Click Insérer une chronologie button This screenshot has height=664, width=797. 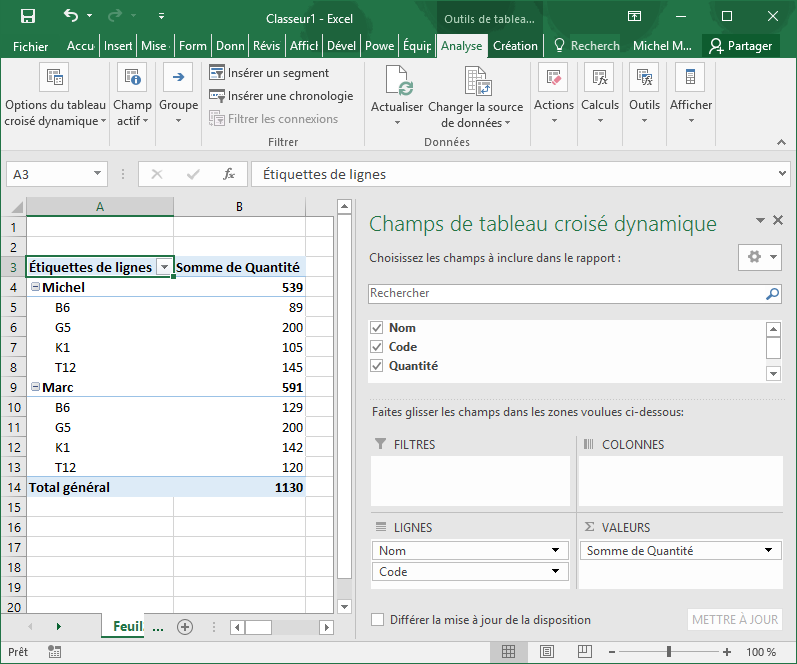(x=281, y=96)
